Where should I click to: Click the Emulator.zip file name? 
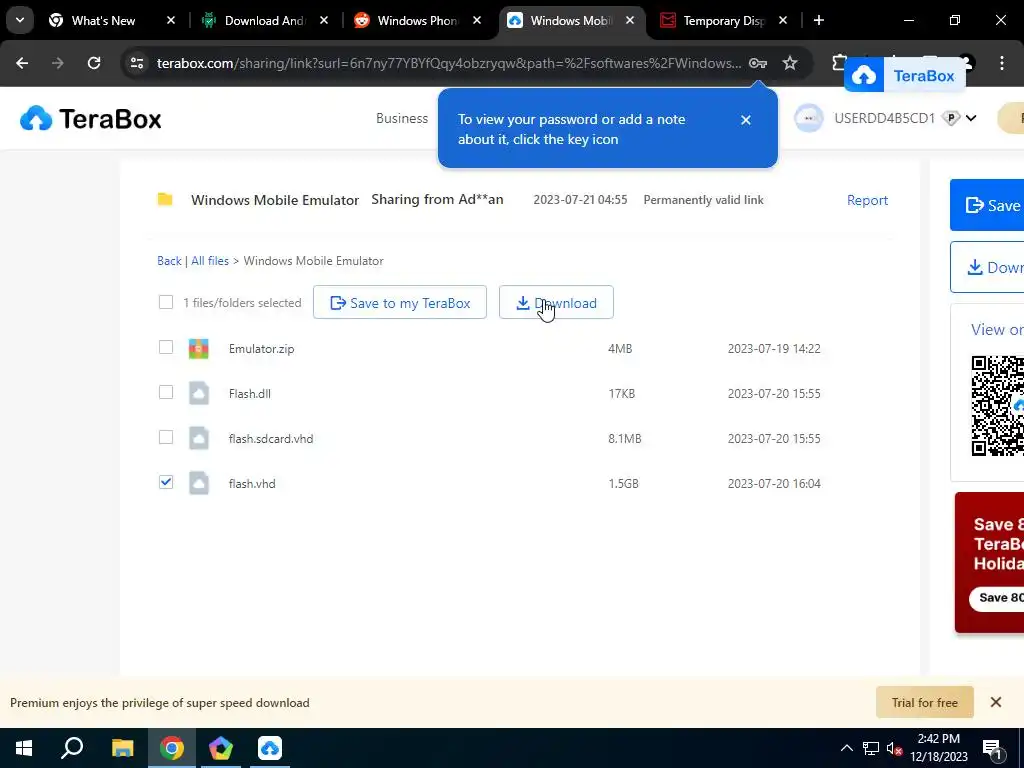(261, 349)
